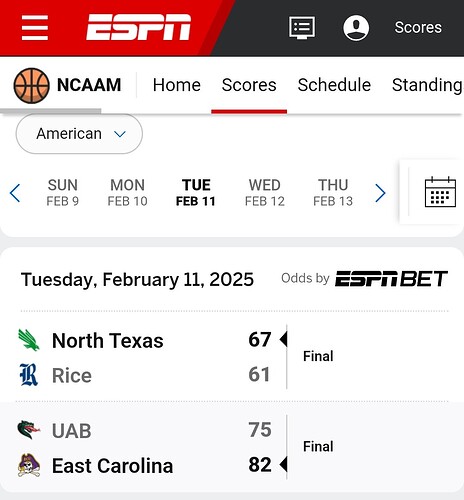Viewport: 464px width, 500px height.
Task: Advance dates with the right arrow
Action: 380,193
